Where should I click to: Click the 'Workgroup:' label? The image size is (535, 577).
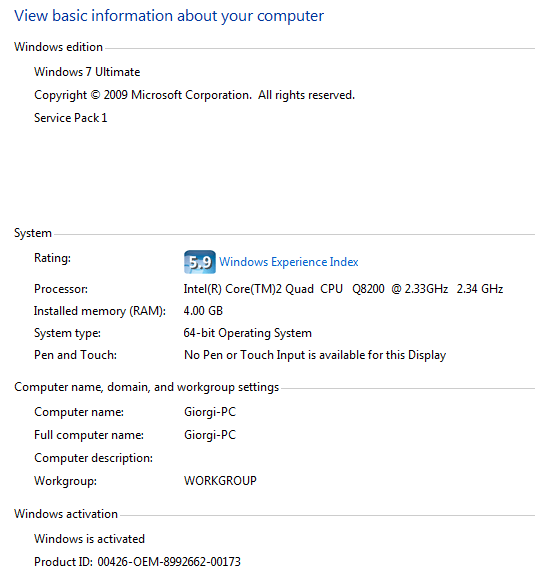click(65, 481)
